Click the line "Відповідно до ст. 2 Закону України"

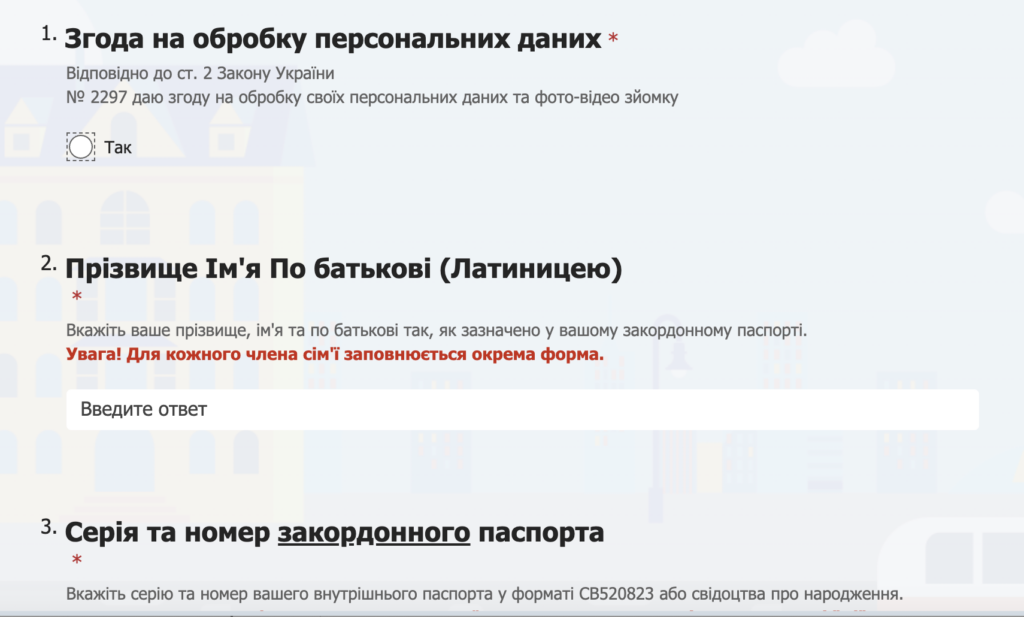[200, 75]
